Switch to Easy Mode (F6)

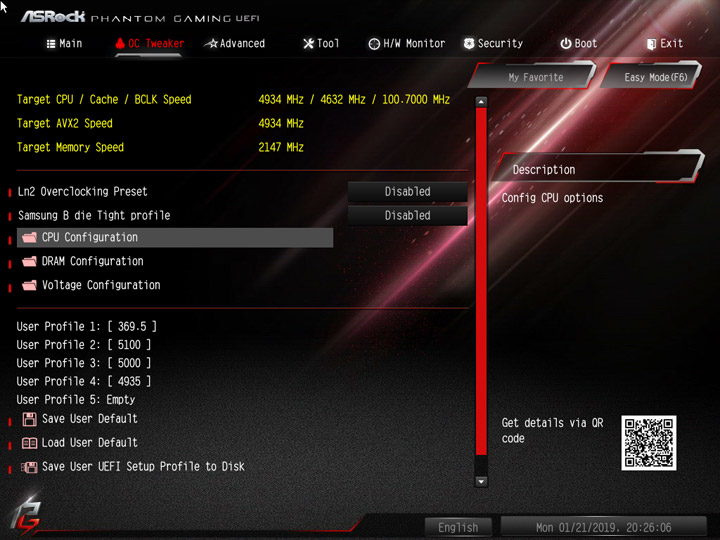(655, 77)
